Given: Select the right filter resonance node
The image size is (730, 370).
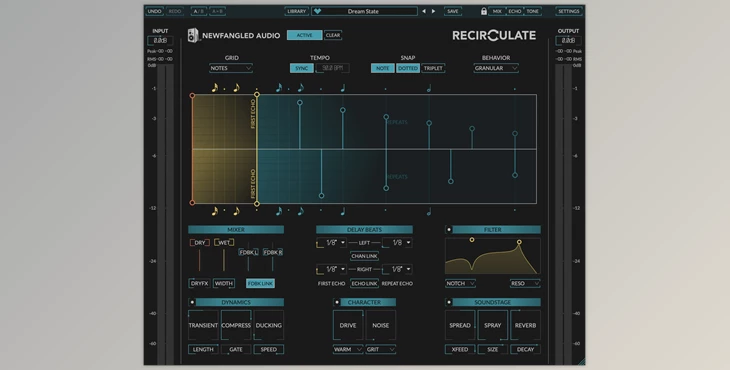Looking at the screenshot, I should [519, 242].
